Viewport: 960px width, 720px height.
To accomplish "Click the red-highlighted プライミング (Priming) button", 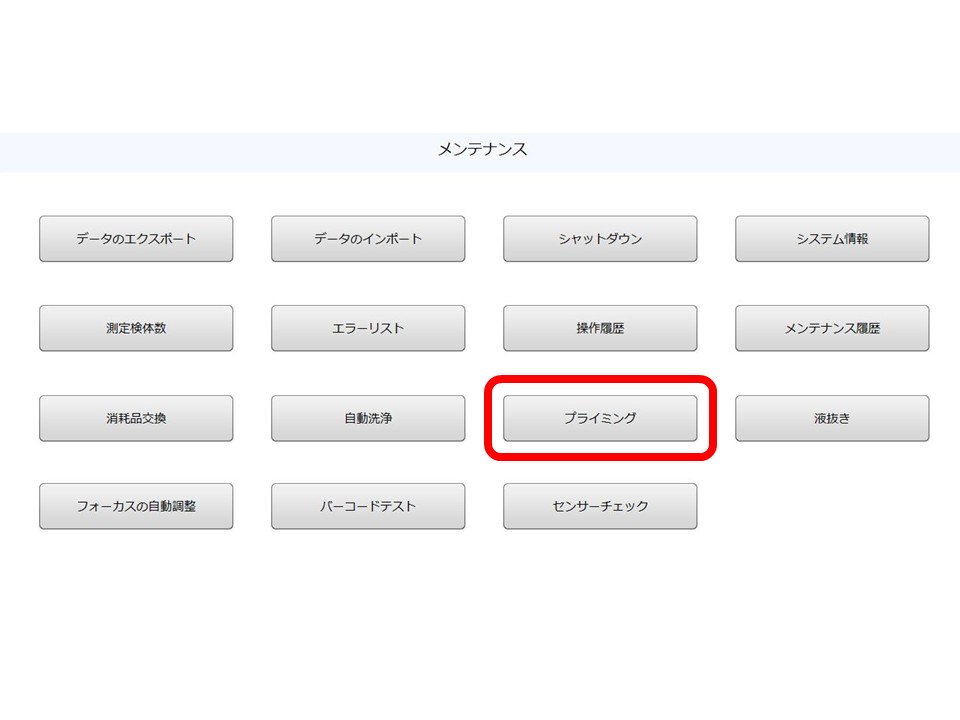I will 600,417.
